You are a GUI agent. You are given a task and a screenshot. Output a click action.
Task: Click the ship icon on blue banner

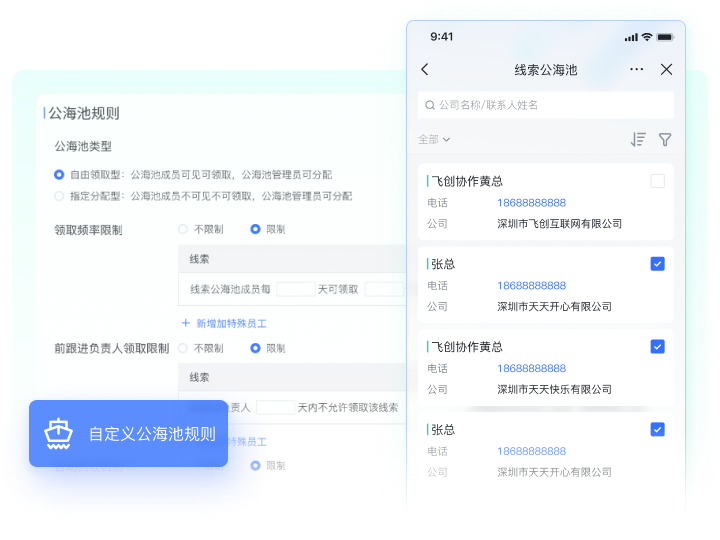[58, 433]
